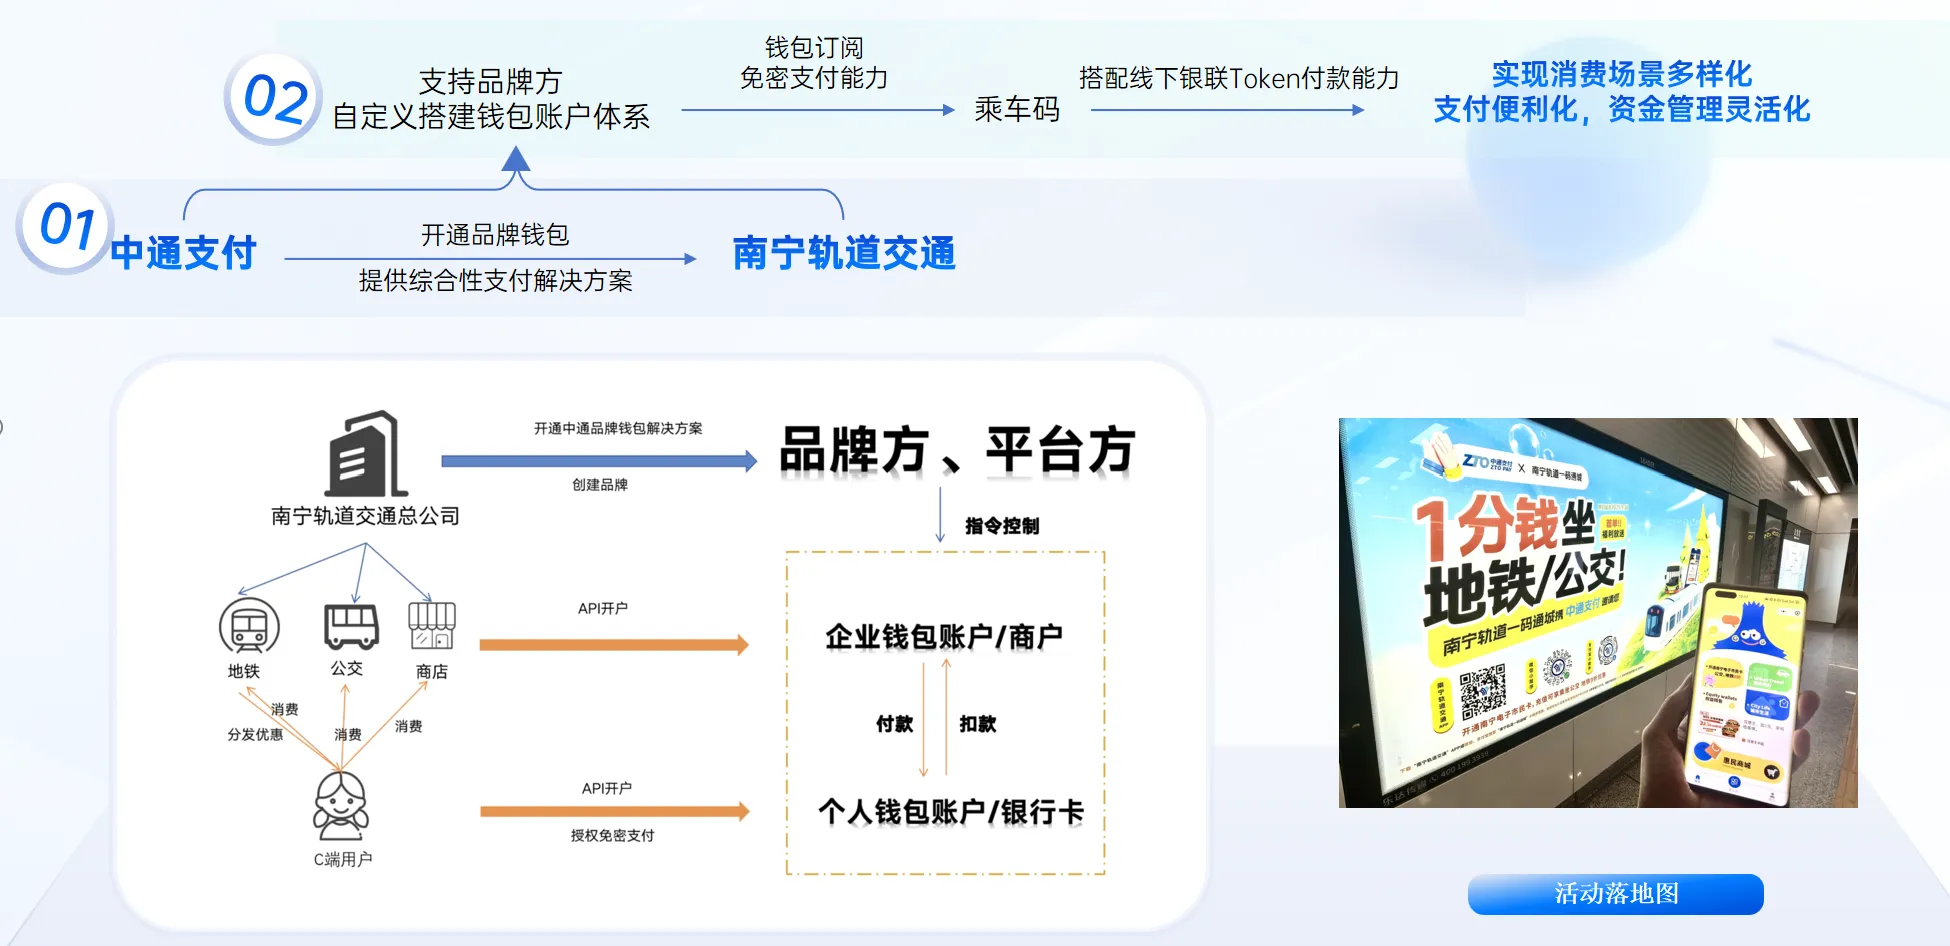Viewport: 1950px width, 946px height.
Task: Click the upward triangle arrow beneath 支持品牌方
Action: [x=516, y=161]
